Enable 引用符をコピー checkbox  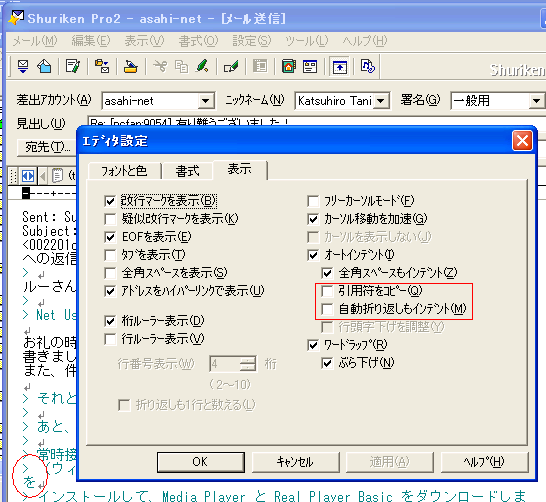coord(327,291)
